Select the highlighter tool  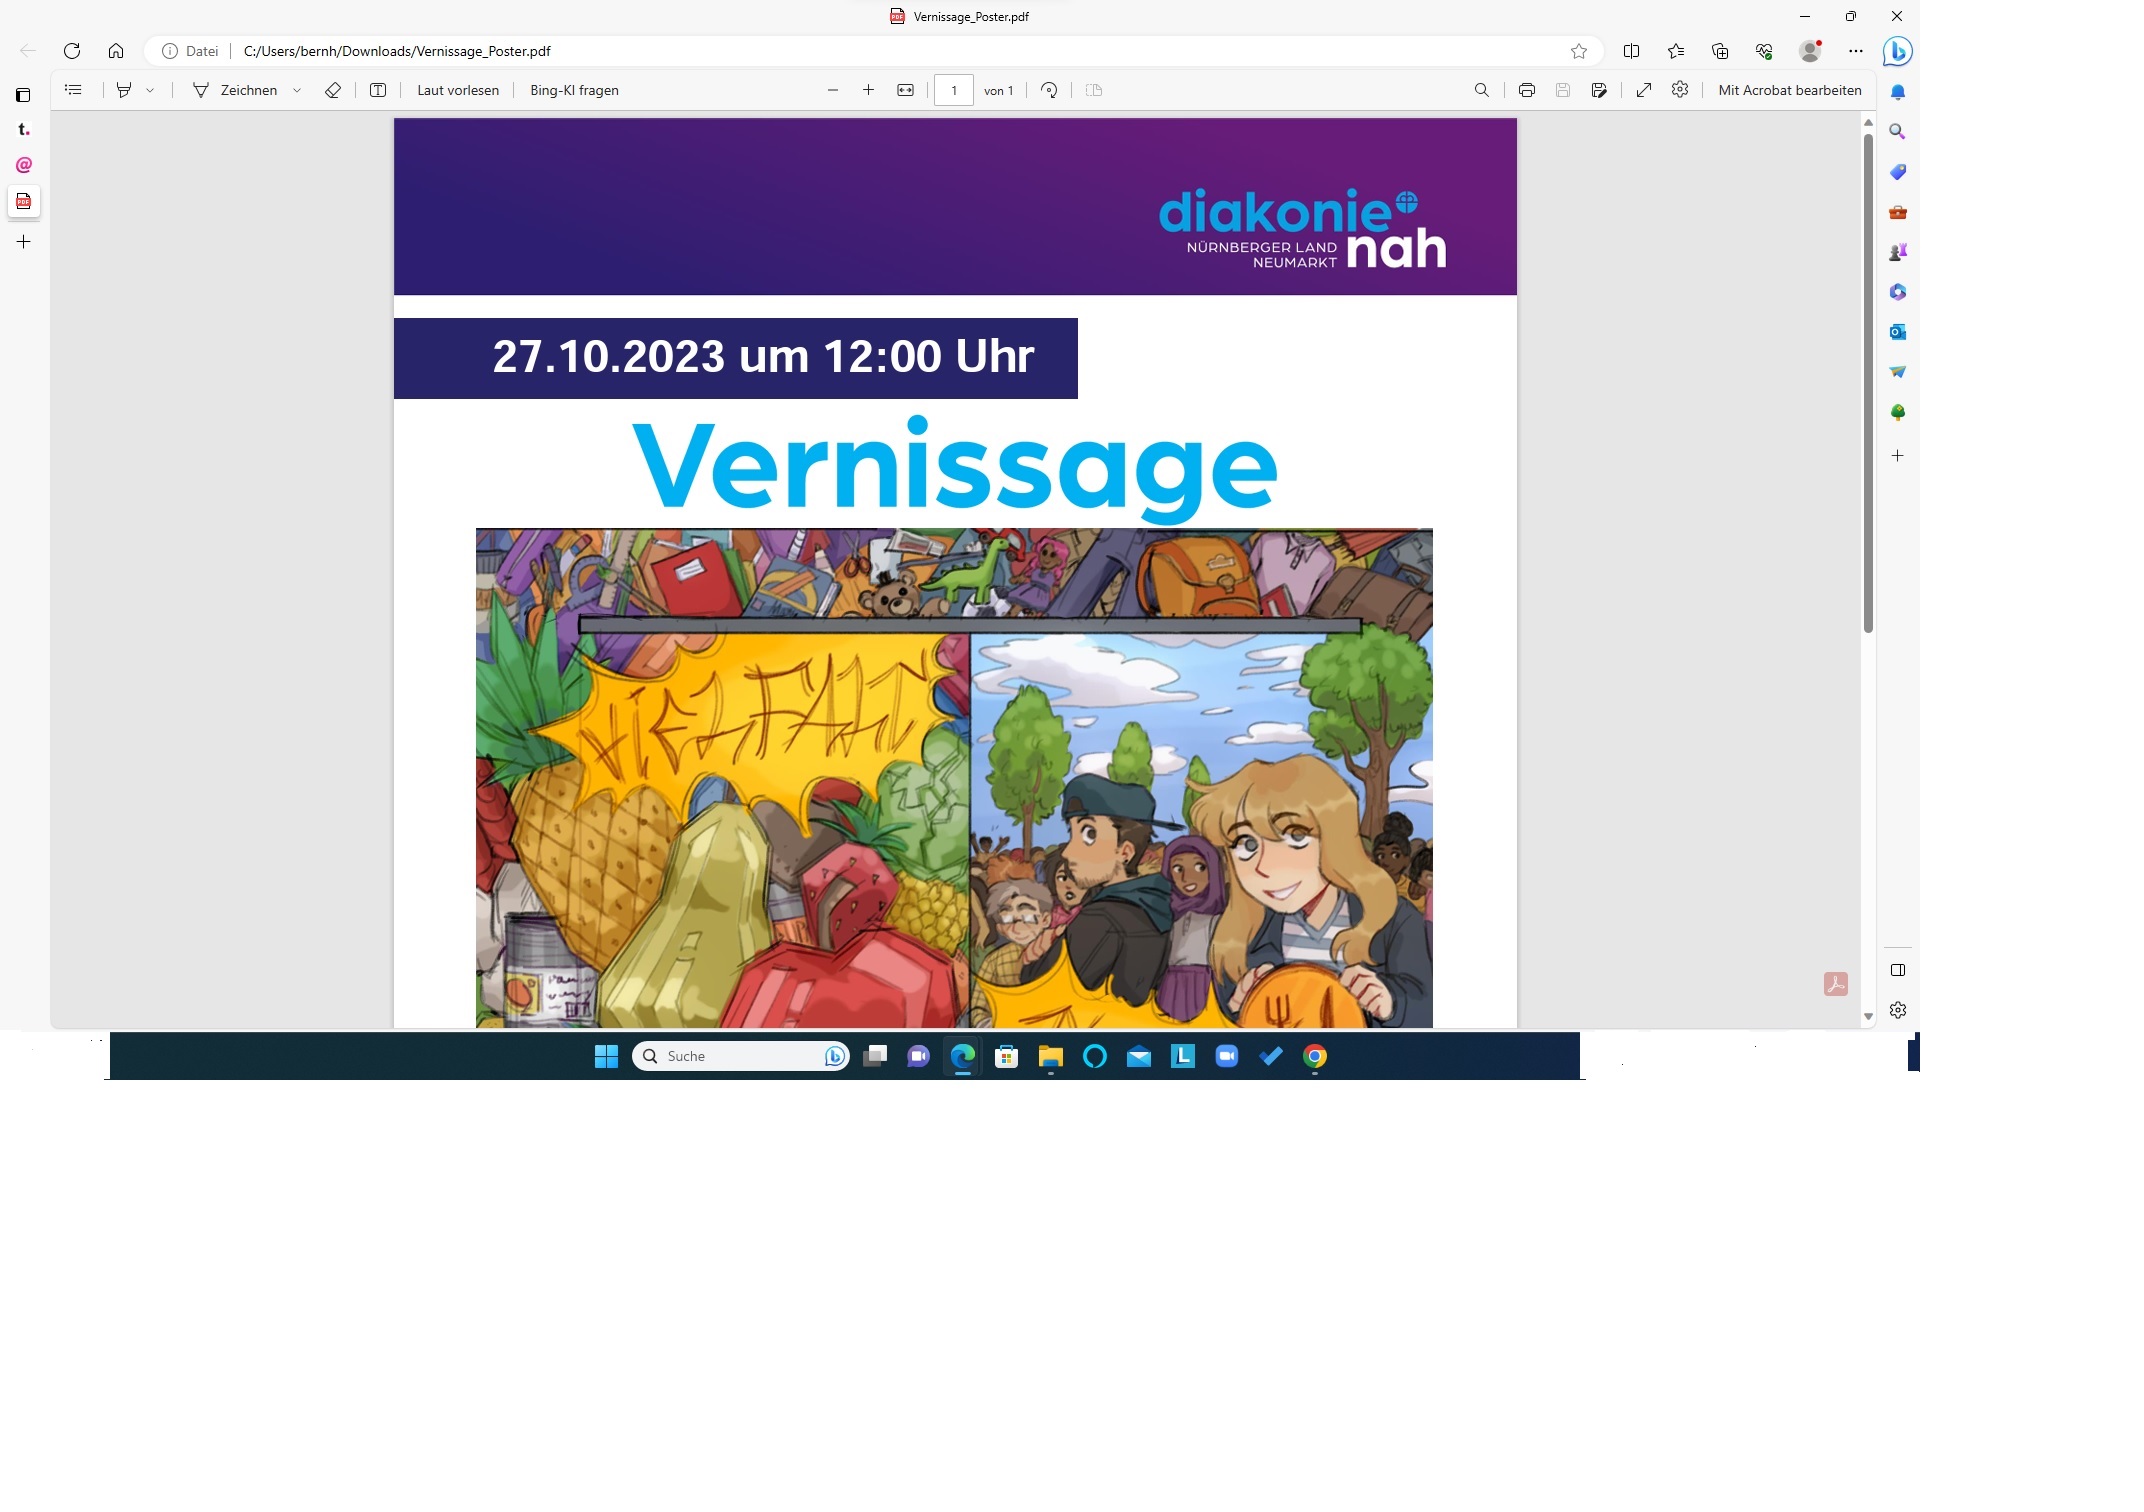124,90
